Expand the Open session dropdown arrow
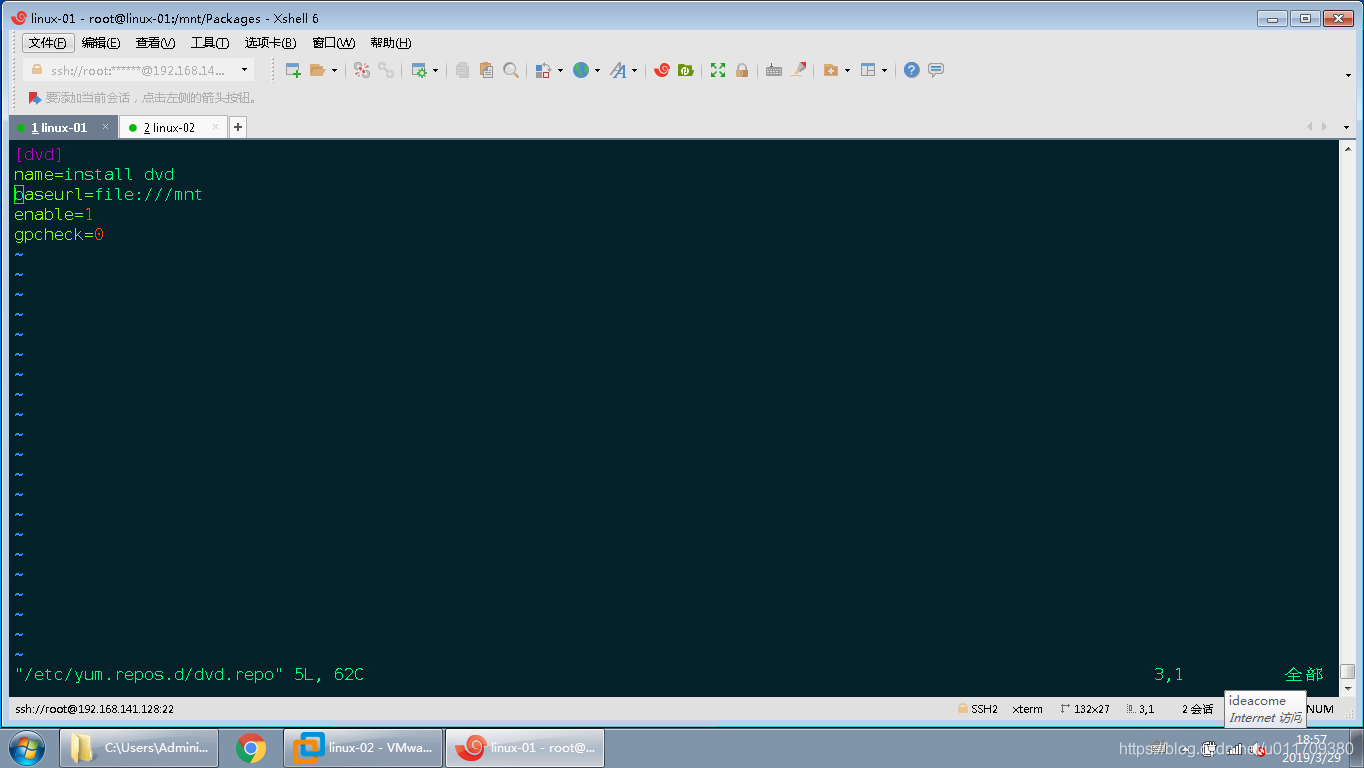The width and height of the screenshot is (1364, 768). tap(334, 70)
